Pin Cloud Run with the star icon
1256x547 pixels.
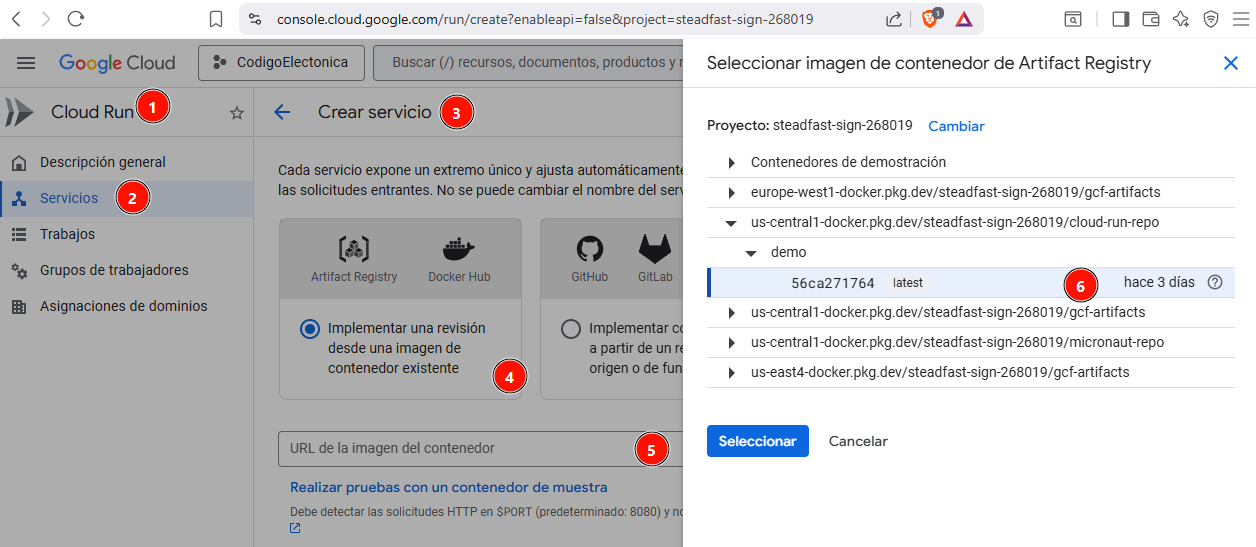pos(237,113)
